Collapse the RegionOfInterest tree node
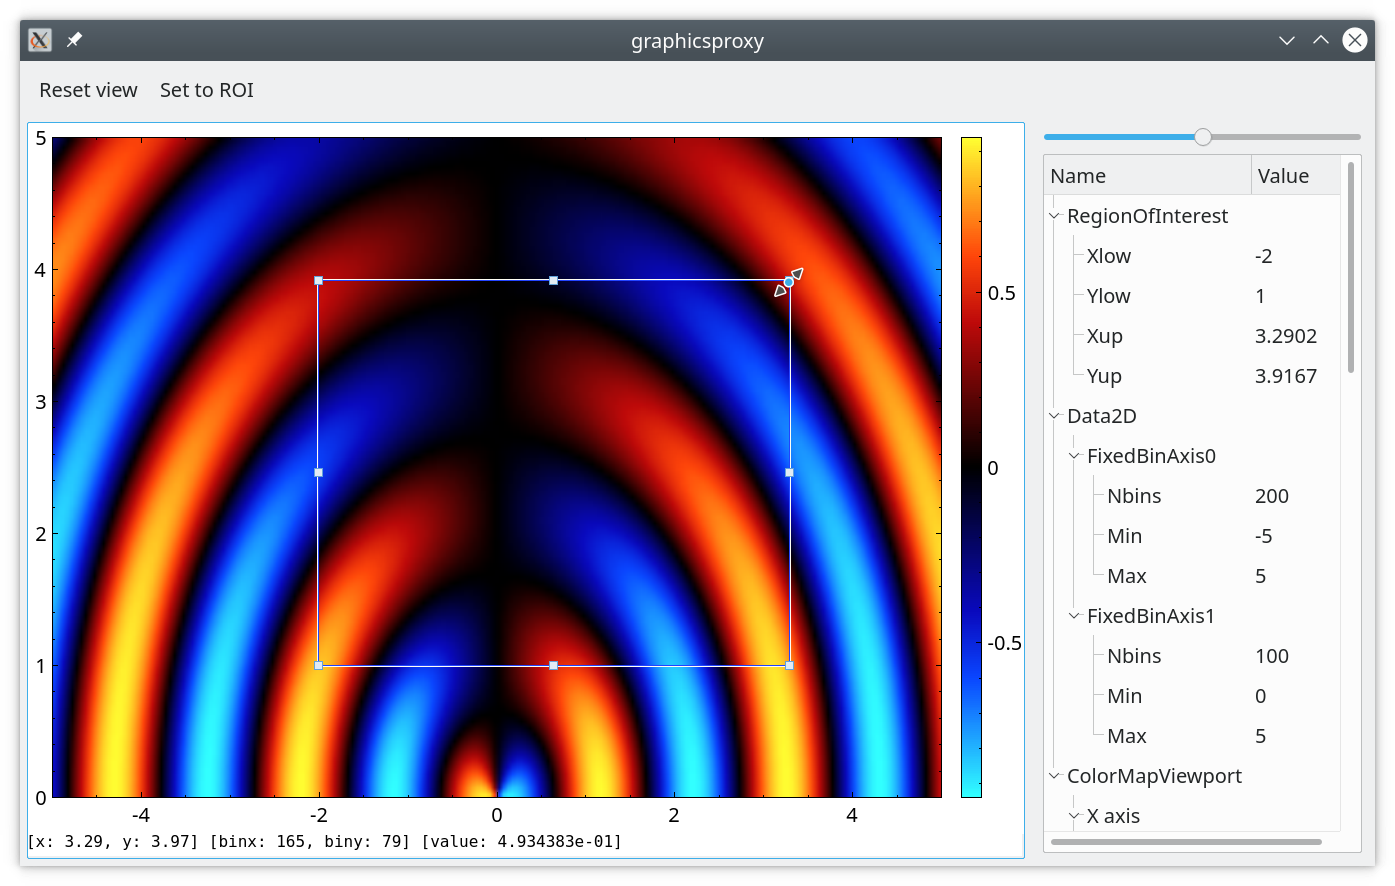 (1054, 216)
